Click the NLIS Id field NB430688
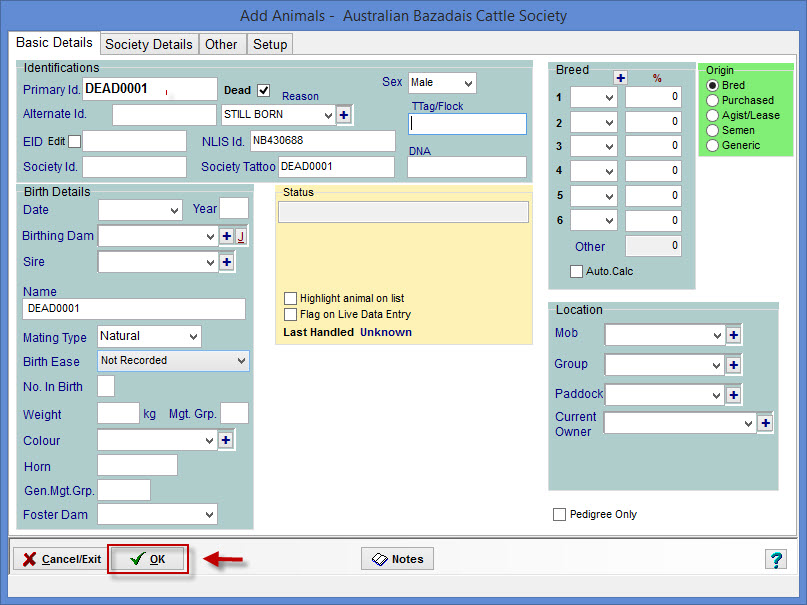Image resolution: width=807 pixels, height=605 pixels. point(323,141)
